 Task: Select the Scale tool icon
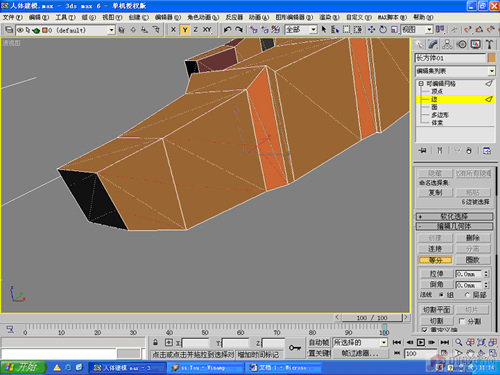[x=394, y=30]
